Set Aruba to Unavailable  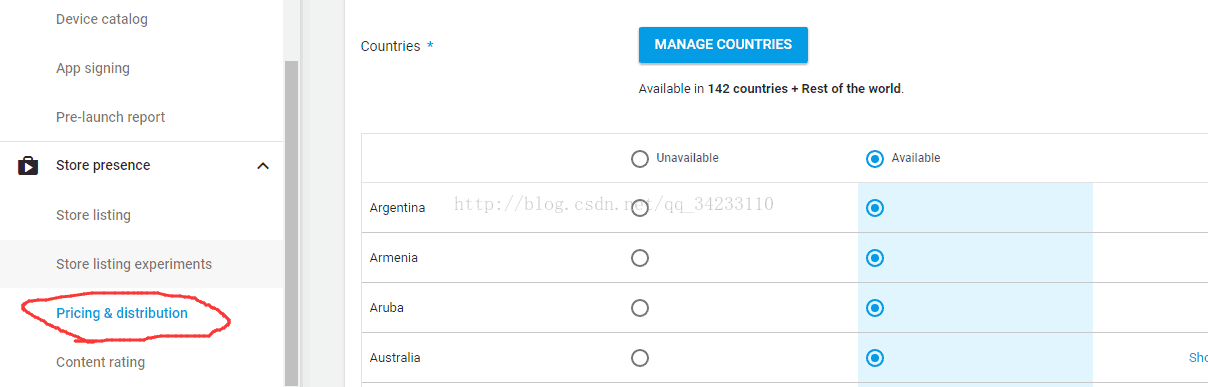point(640,308)
